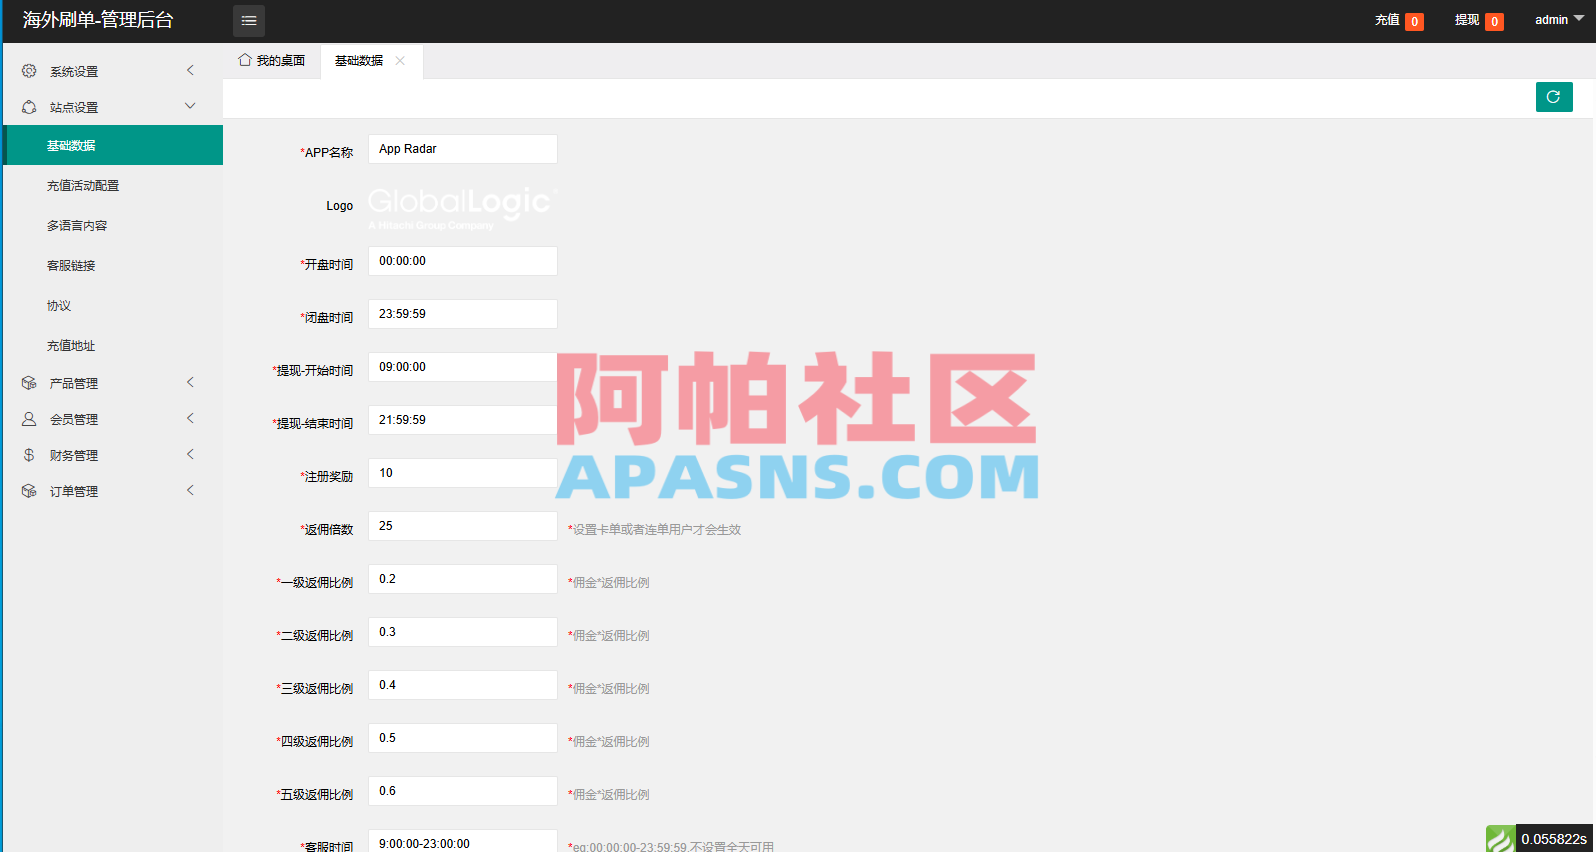The width and height of the screenshot is (1596, 852).
Task: Click the 订单管理 box icon
Action: (29, 491)
